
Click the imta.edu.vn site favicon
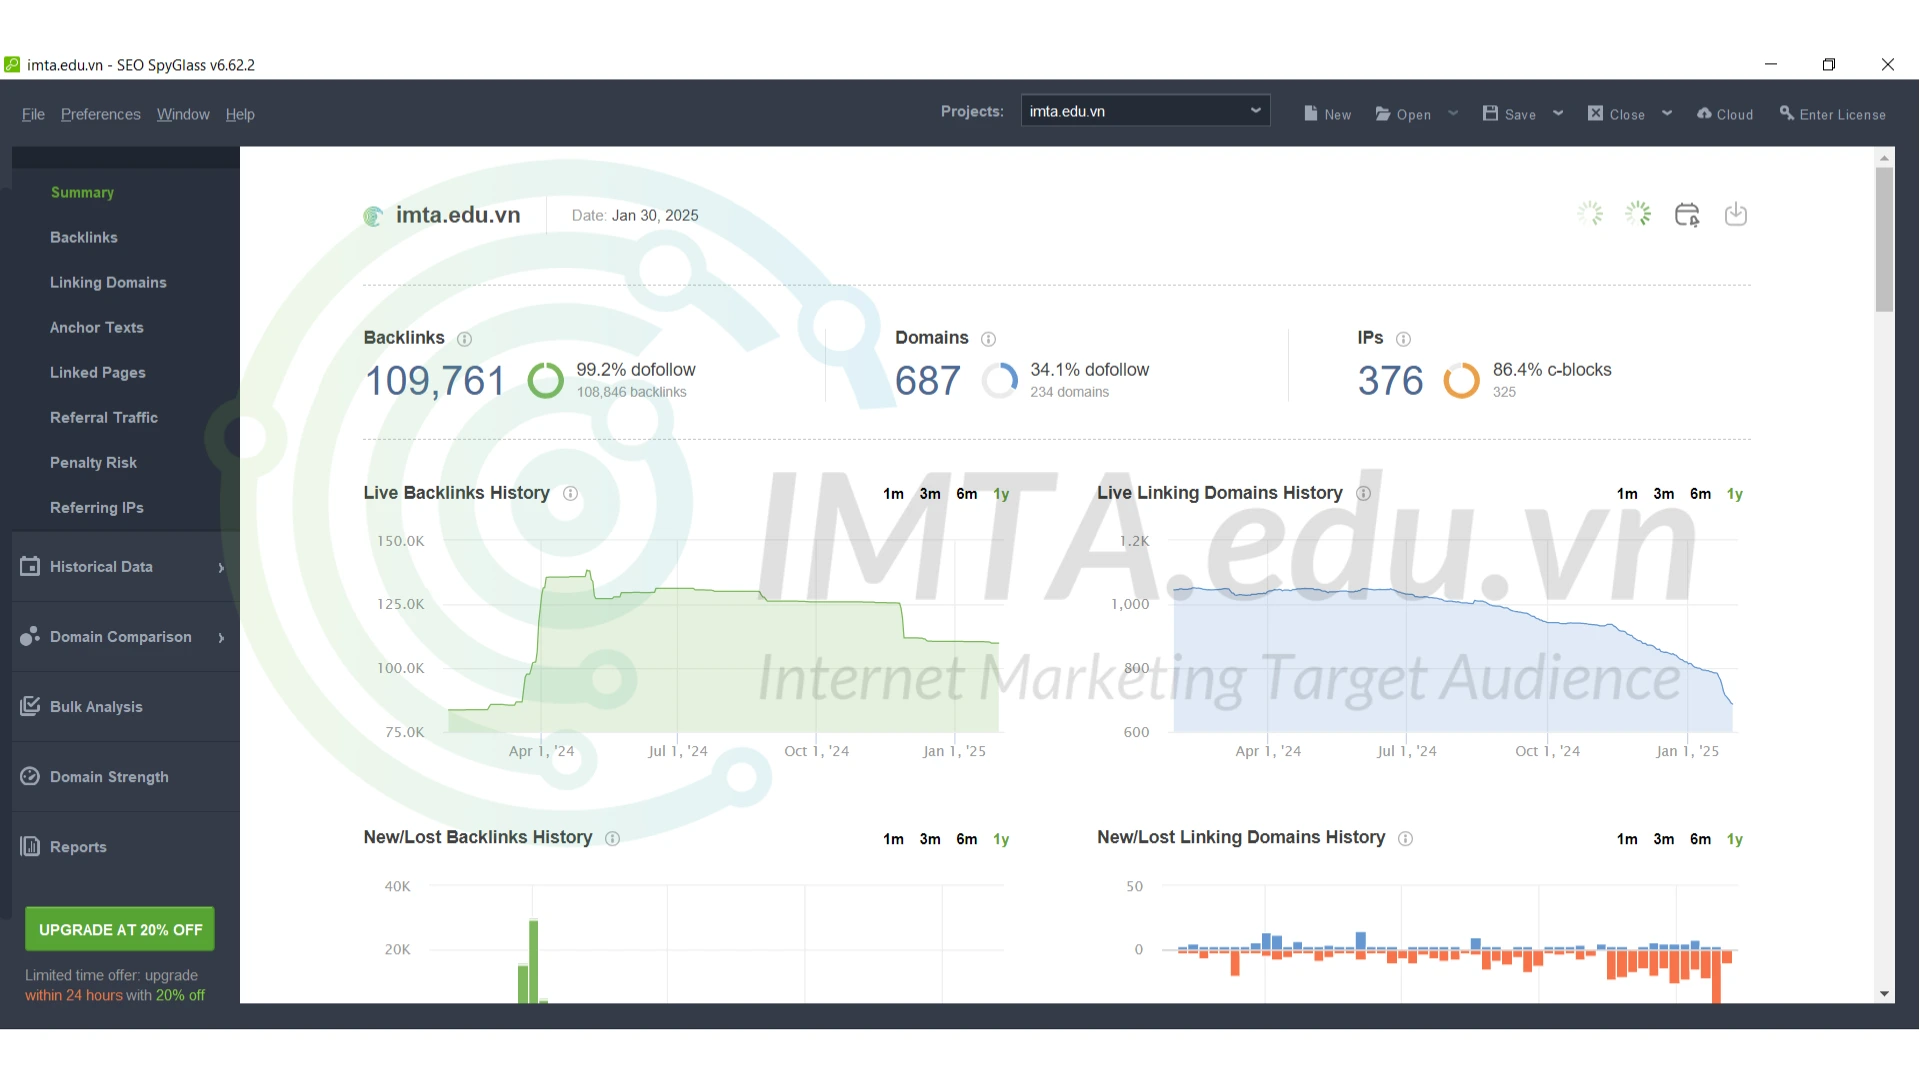point(373,216)
